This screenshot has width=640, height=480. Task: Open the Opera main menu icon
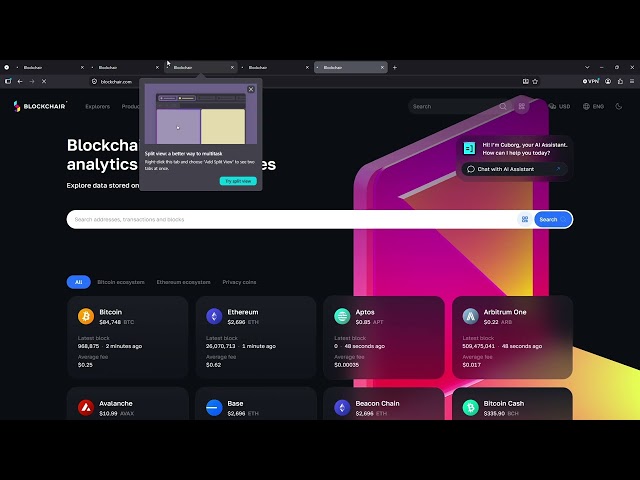tap(7, 67)
